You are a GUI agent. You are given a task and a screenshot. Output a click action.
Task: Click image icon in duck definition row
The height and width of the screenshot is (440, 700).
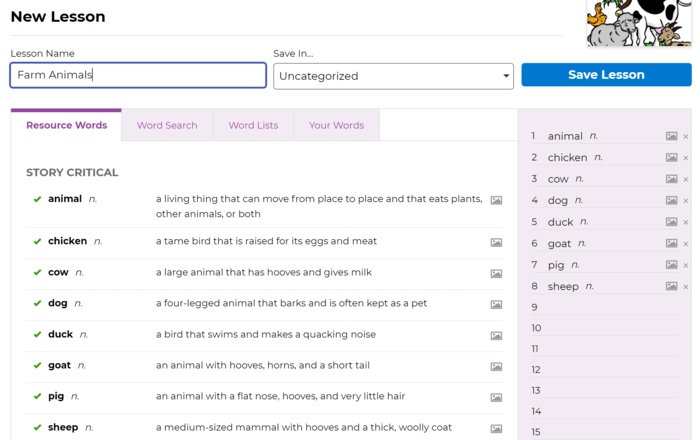496,335
